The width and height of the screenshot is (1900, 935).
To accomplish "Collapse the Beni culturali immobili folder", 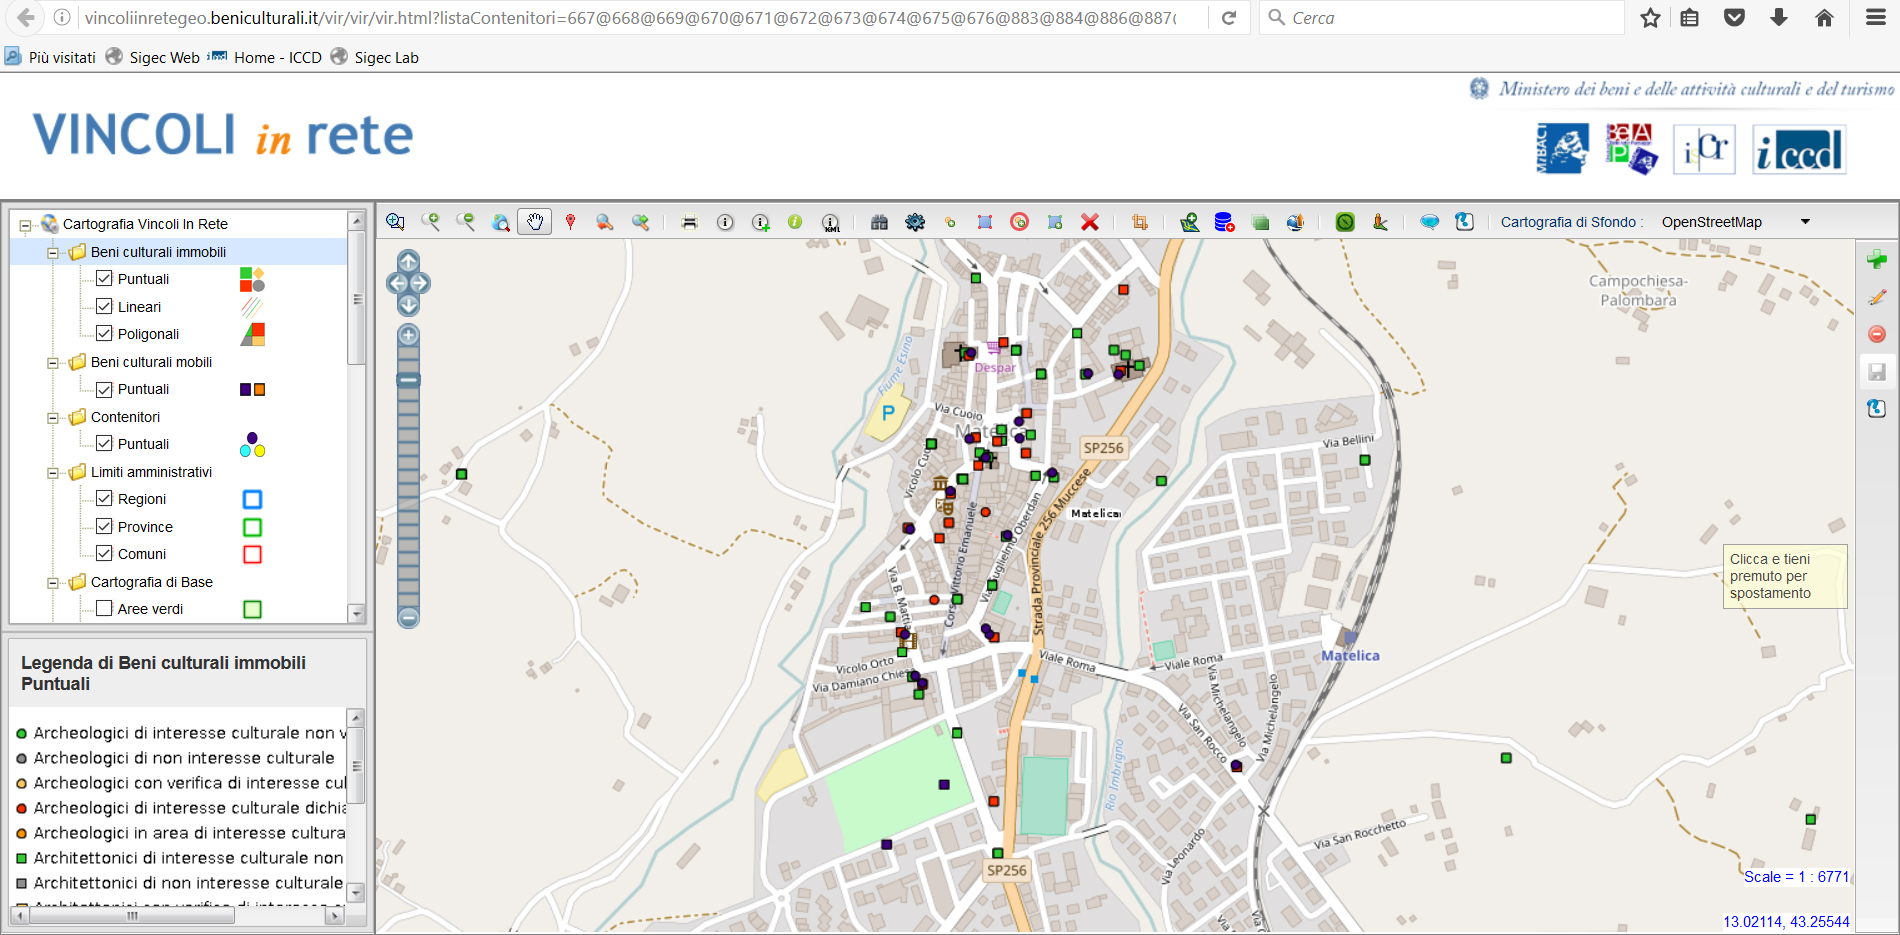I will (x=54, y=253).
